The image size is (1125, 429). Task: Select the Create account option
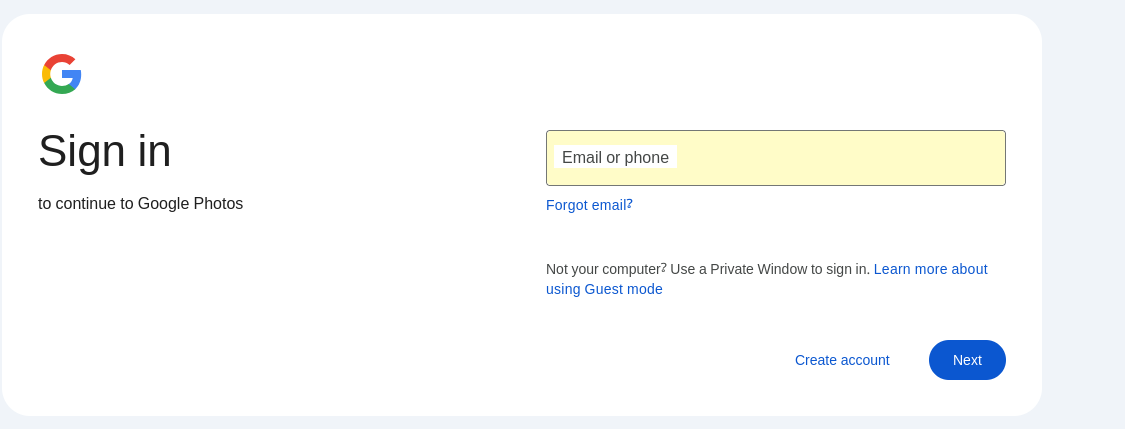[842, 360]
